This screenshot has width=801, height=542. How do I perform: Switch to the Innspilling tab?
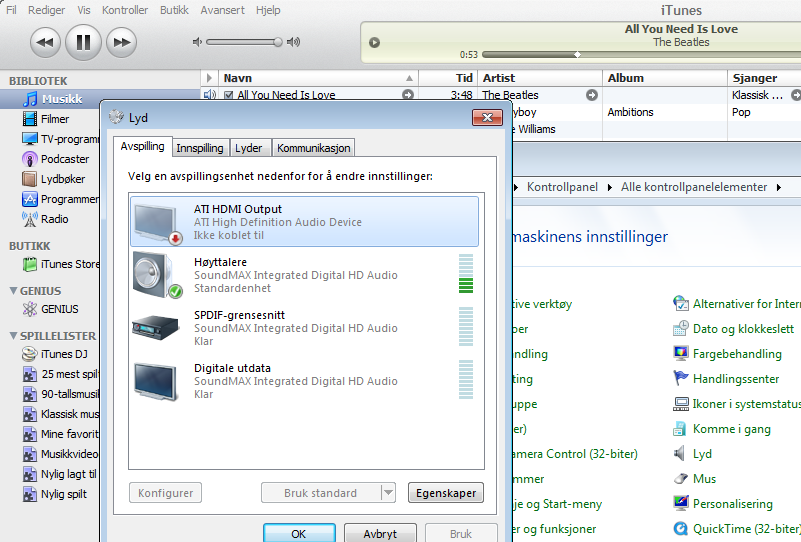pos(200,148)
